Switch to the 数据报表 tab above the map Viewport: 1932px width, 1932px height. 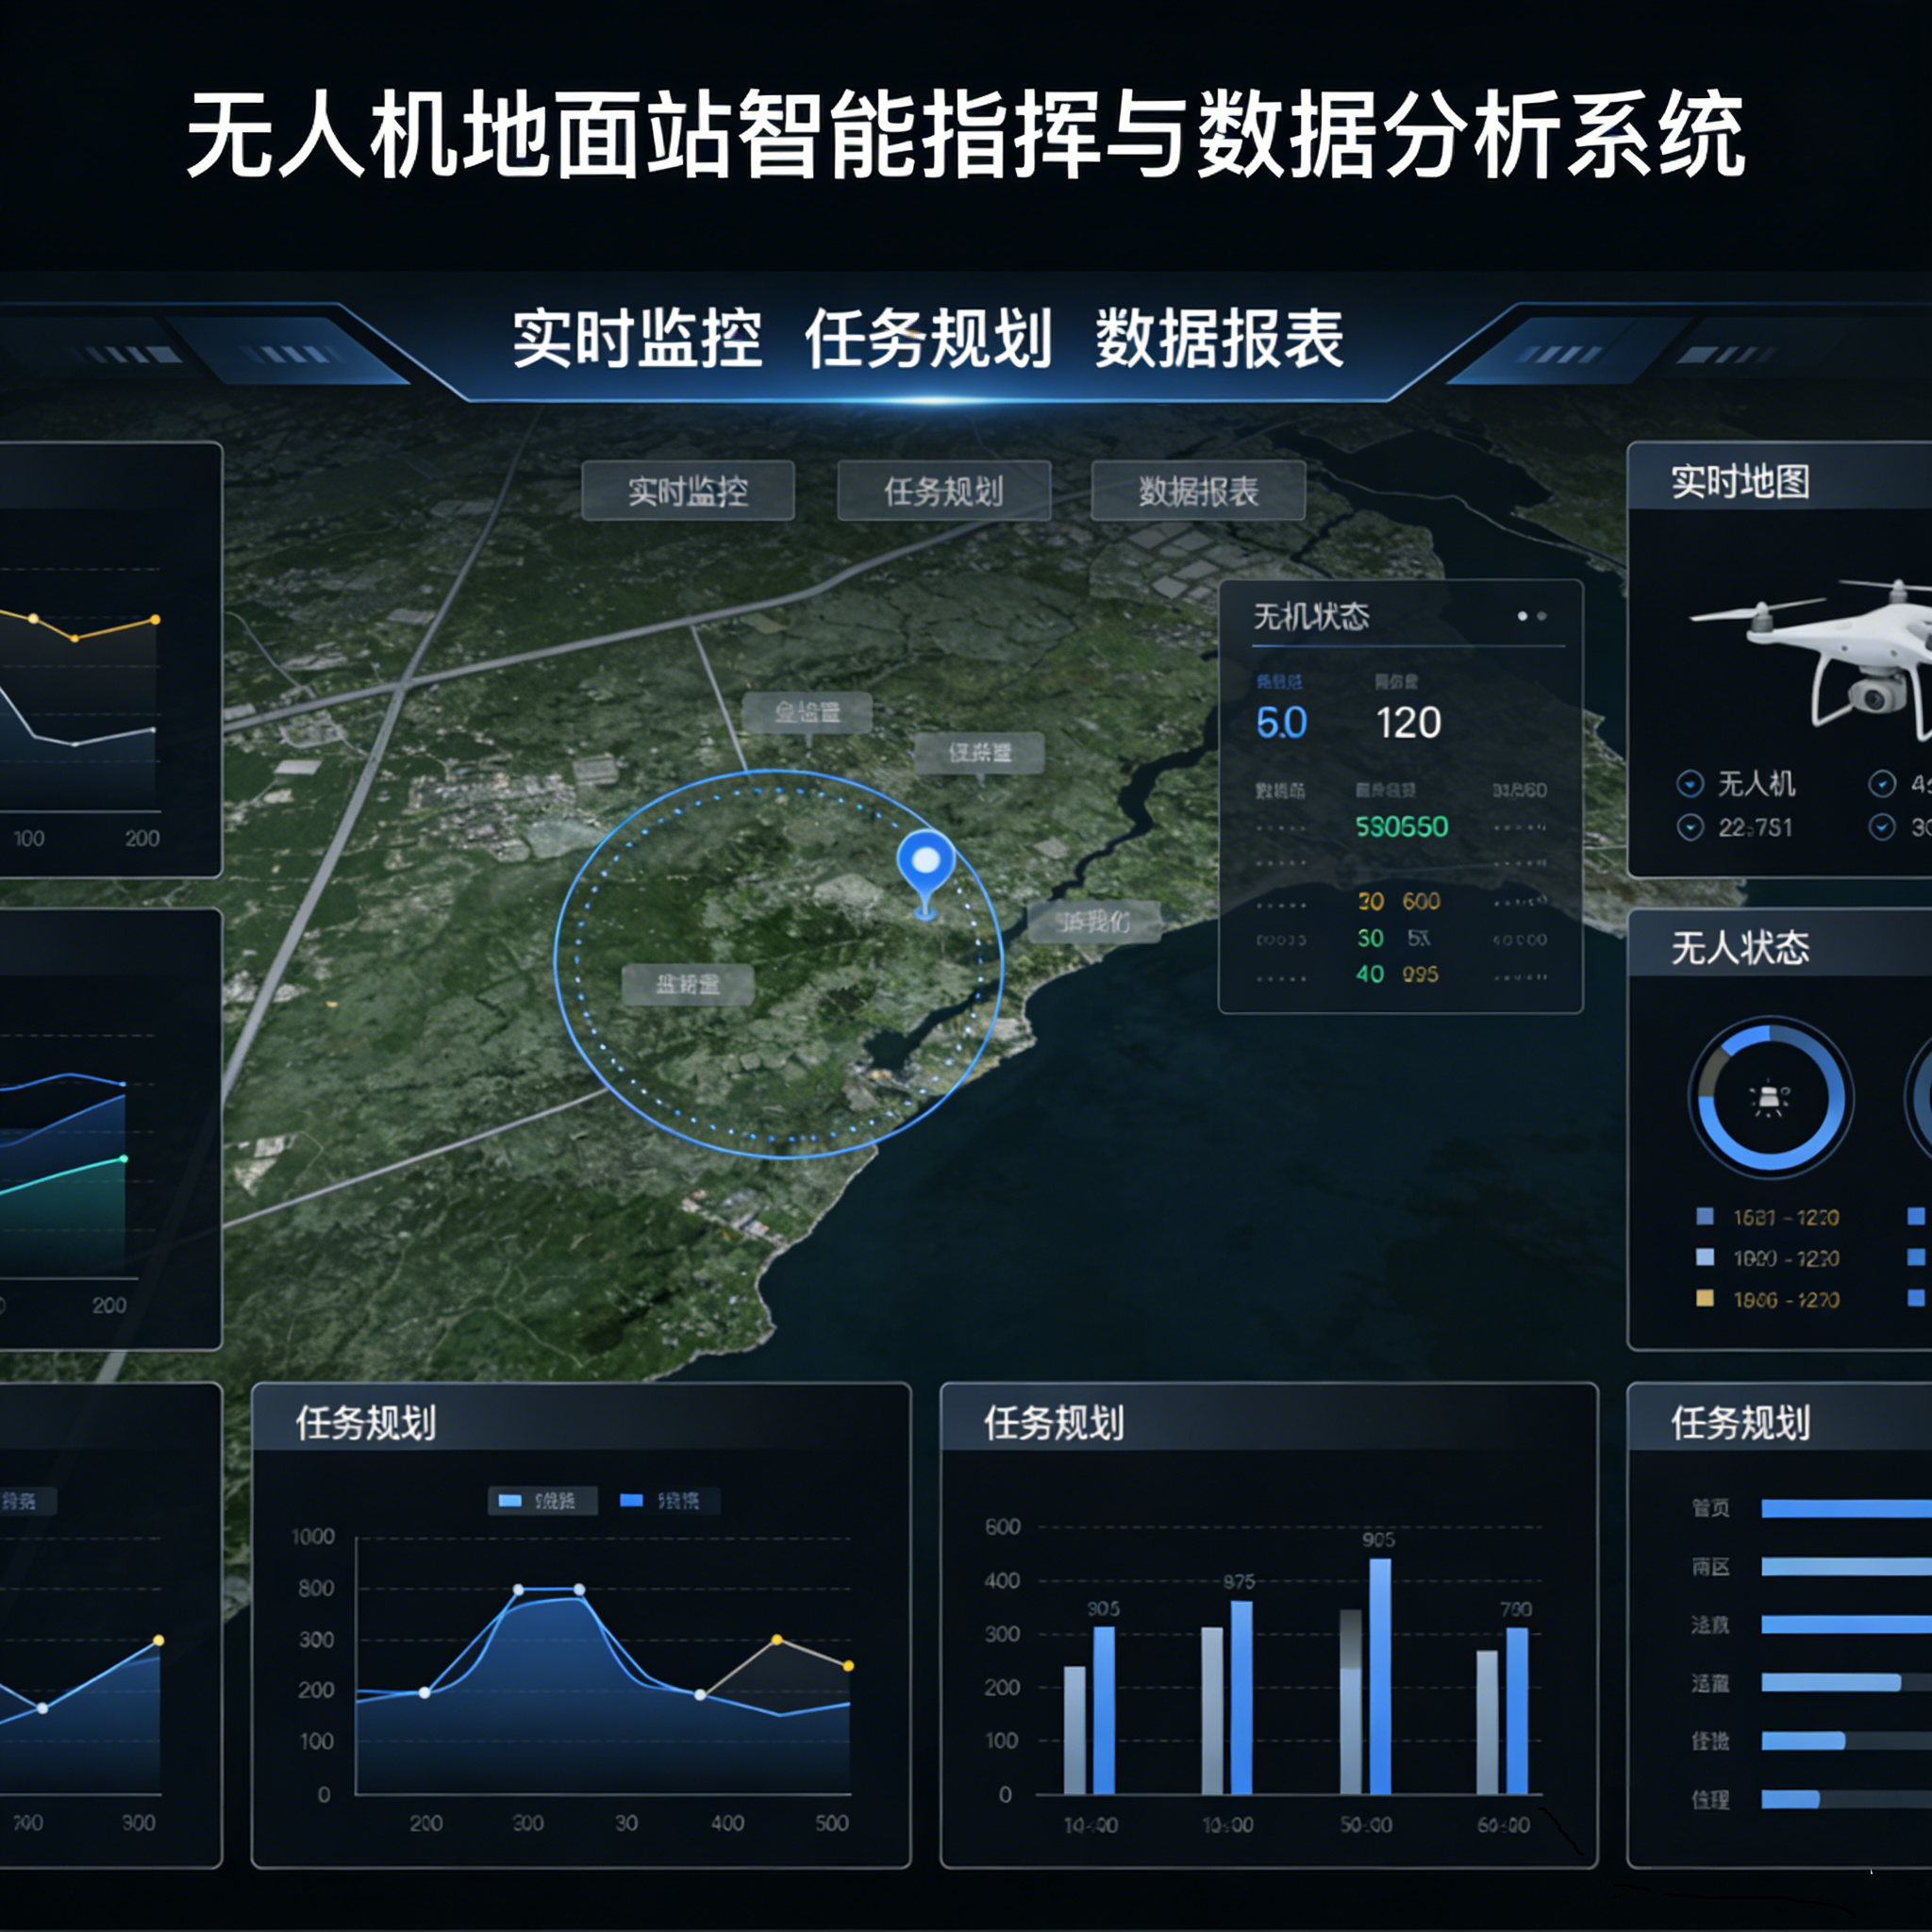pyautogui.click(x=1197, y=491)
